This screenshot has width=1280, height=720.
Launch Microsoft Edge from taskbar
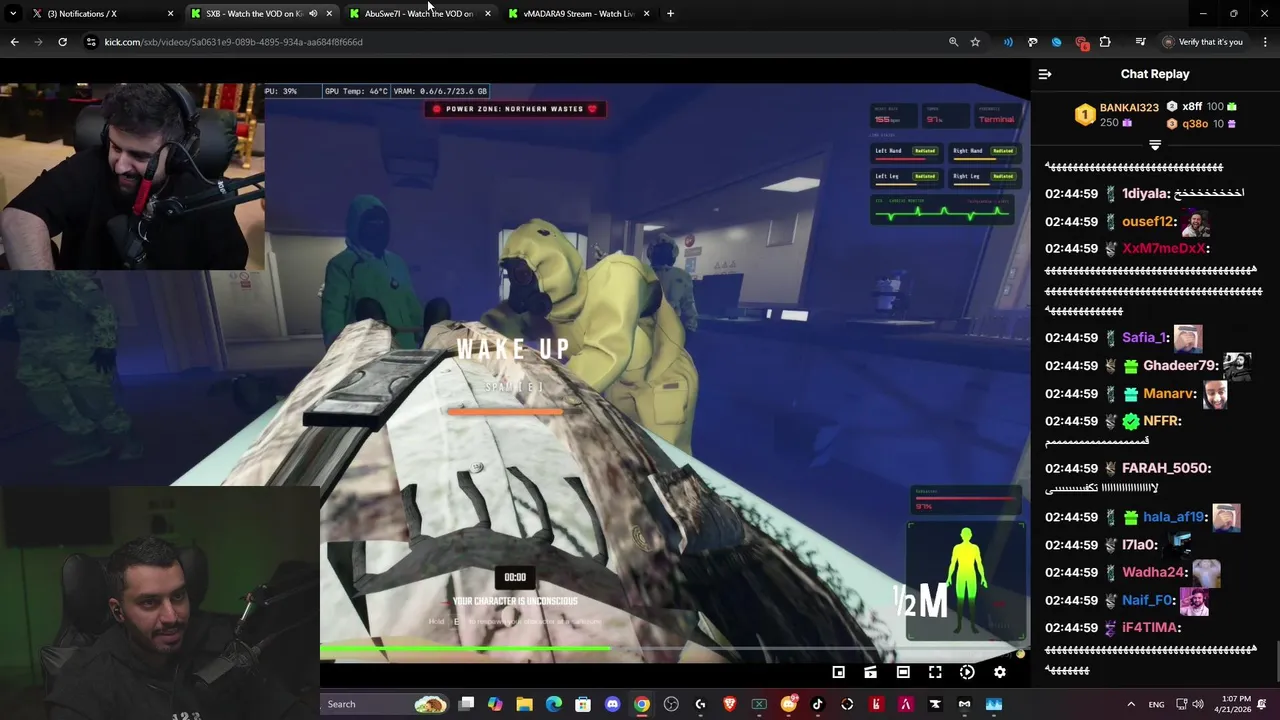[553, 704]
